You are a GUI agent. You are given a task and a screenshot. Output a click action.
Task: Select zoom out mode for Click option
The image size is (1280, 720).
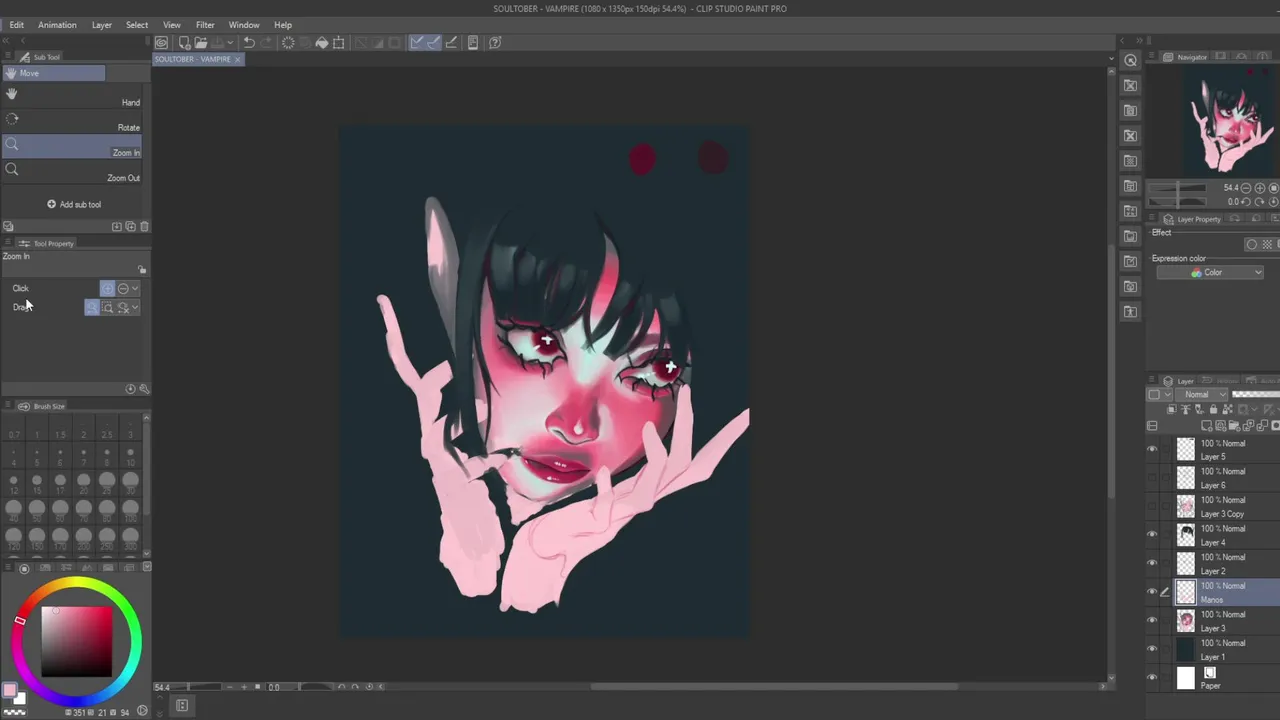click(122, 288)
